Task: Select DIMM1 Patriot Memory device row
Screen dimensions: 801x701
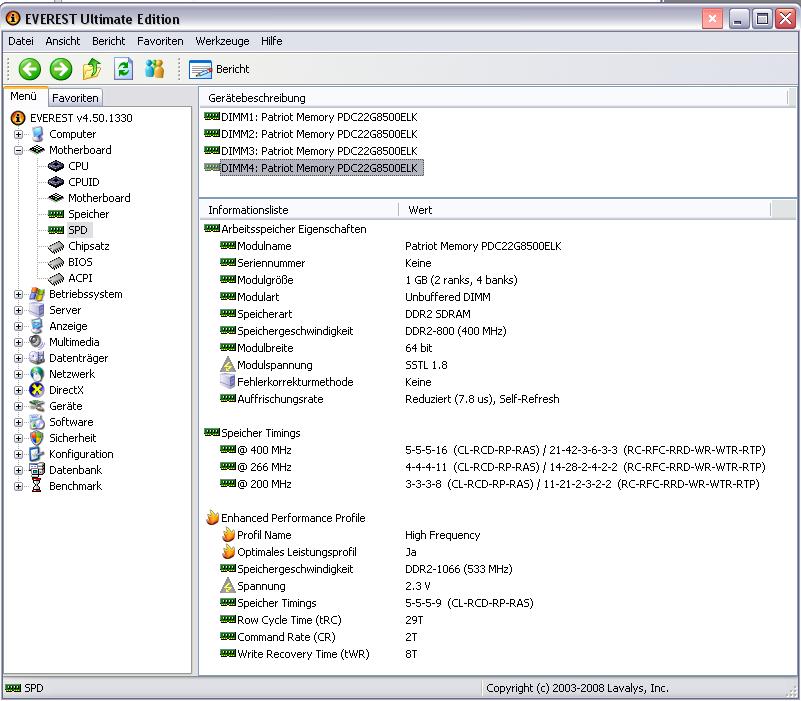Action: 319,117
